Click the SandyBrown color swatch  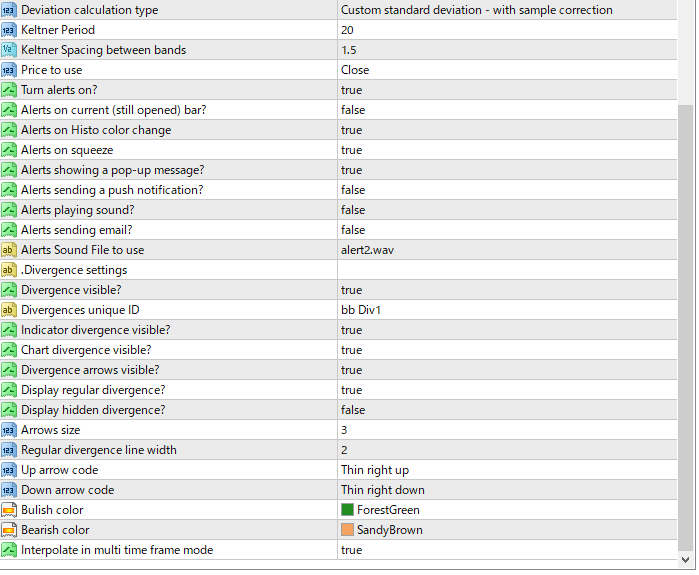pyautogui.click(x=347, y=530)
